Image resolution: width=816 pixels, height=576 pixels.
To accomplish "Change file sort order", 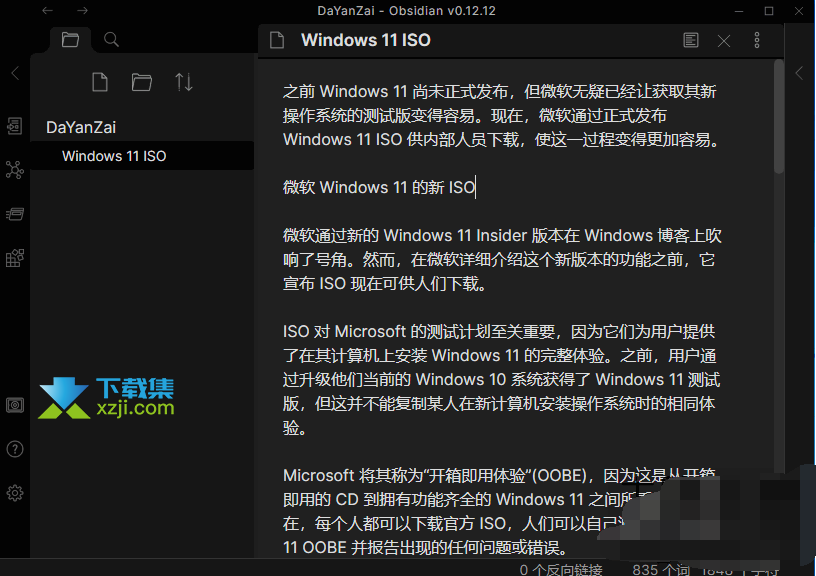I will pos(184,82).
